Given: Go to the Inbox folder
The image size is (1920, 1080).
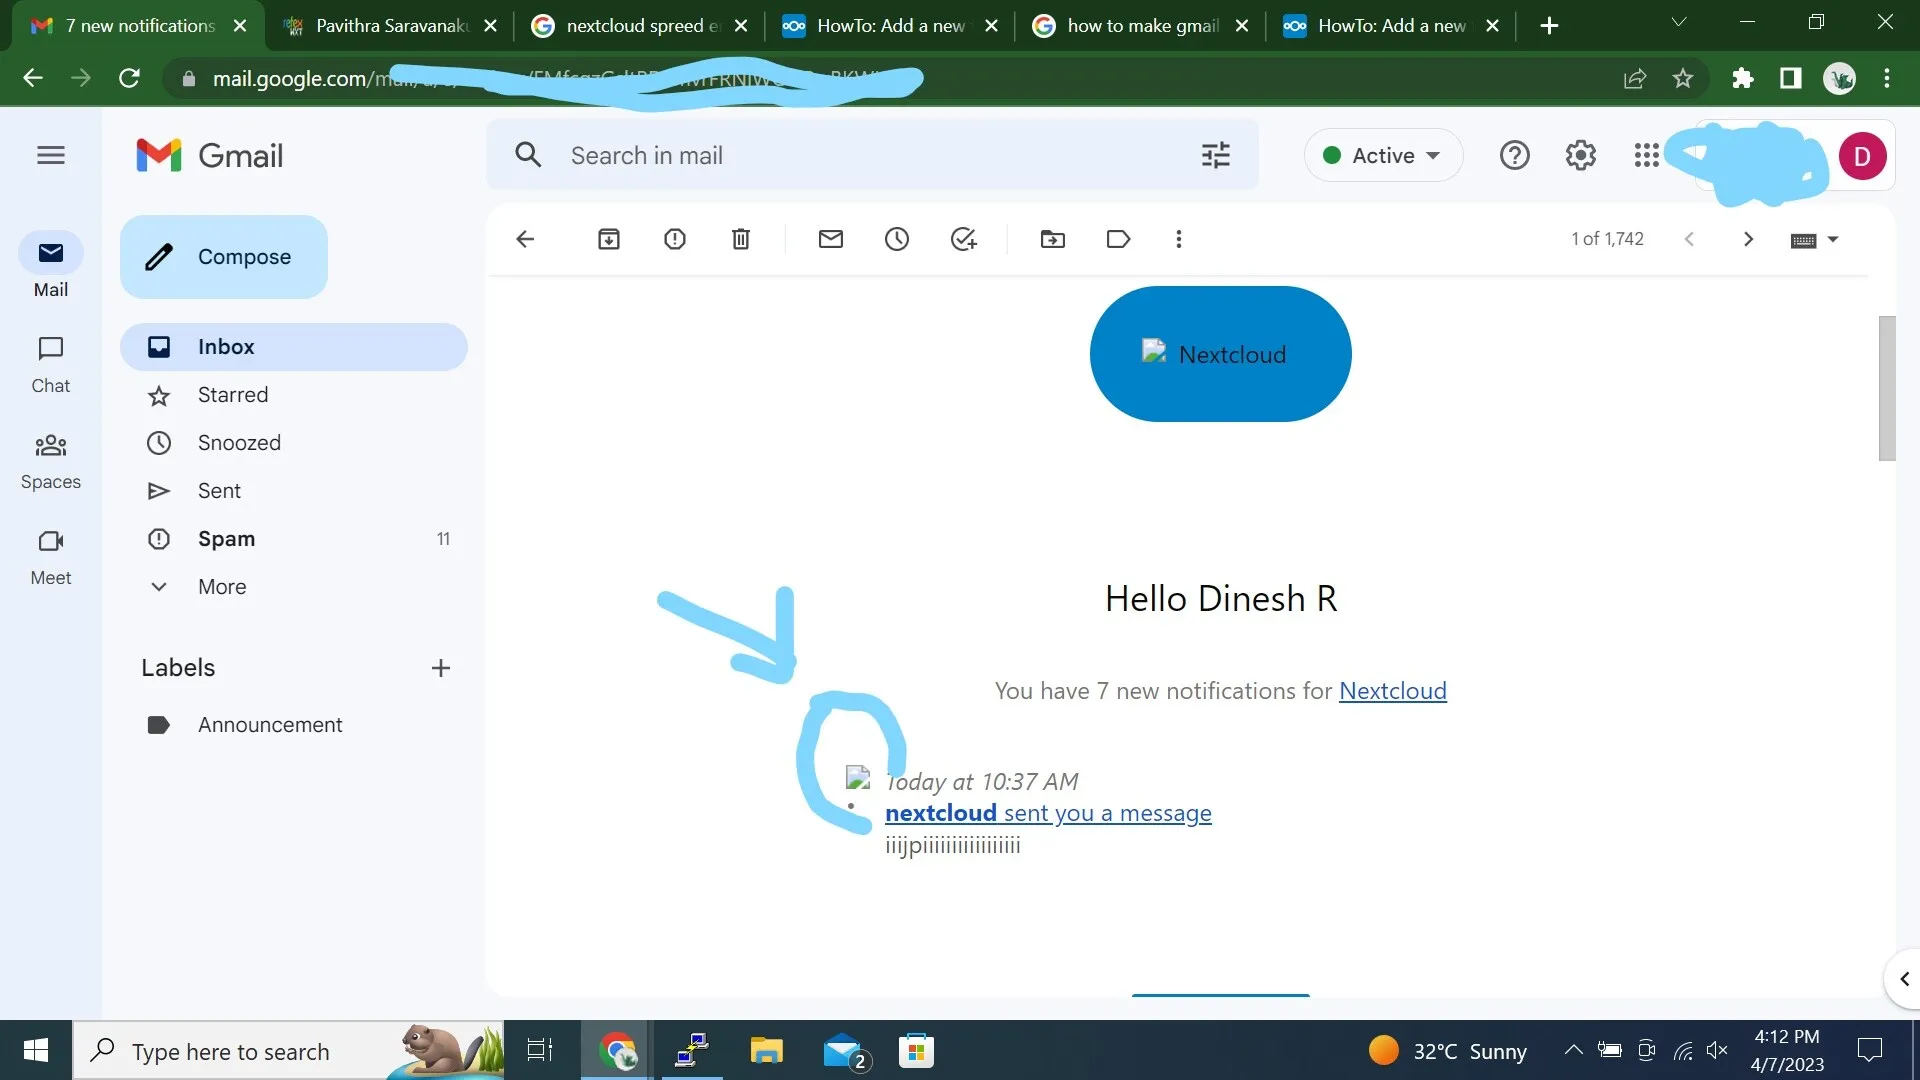Looking at the screenshot, I should click(294, 347).
